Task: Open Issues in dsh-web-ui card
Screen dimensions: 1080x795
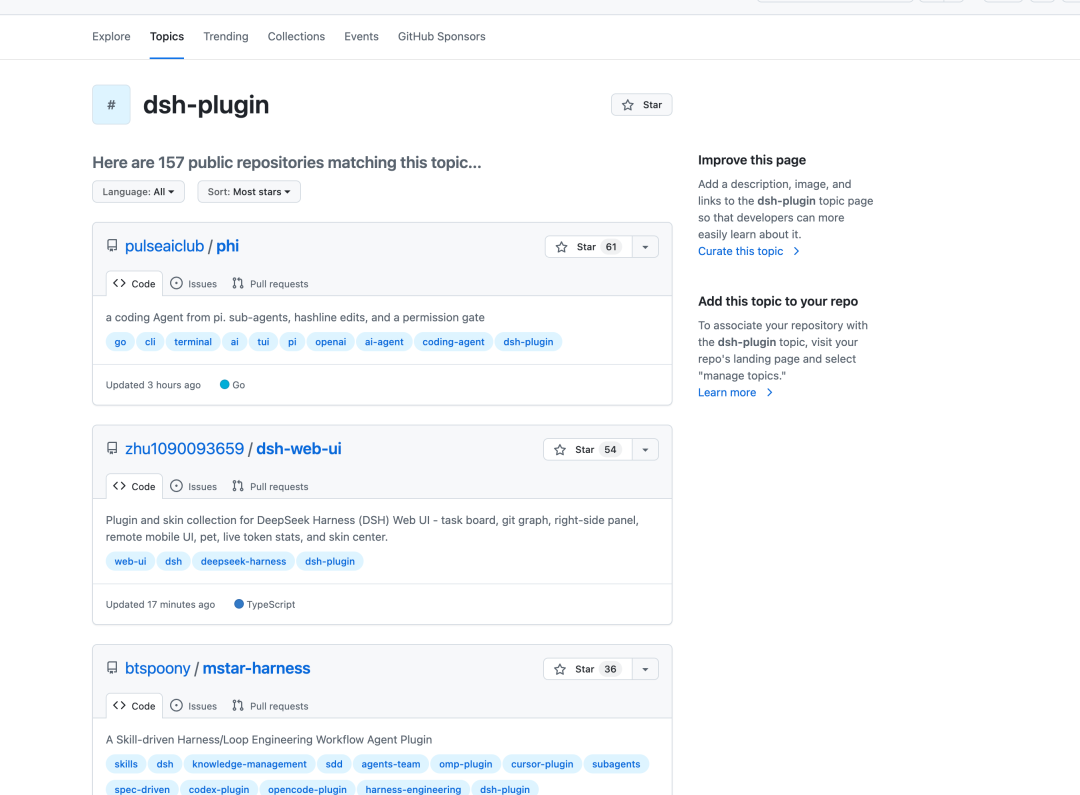Action: [194, 486]
